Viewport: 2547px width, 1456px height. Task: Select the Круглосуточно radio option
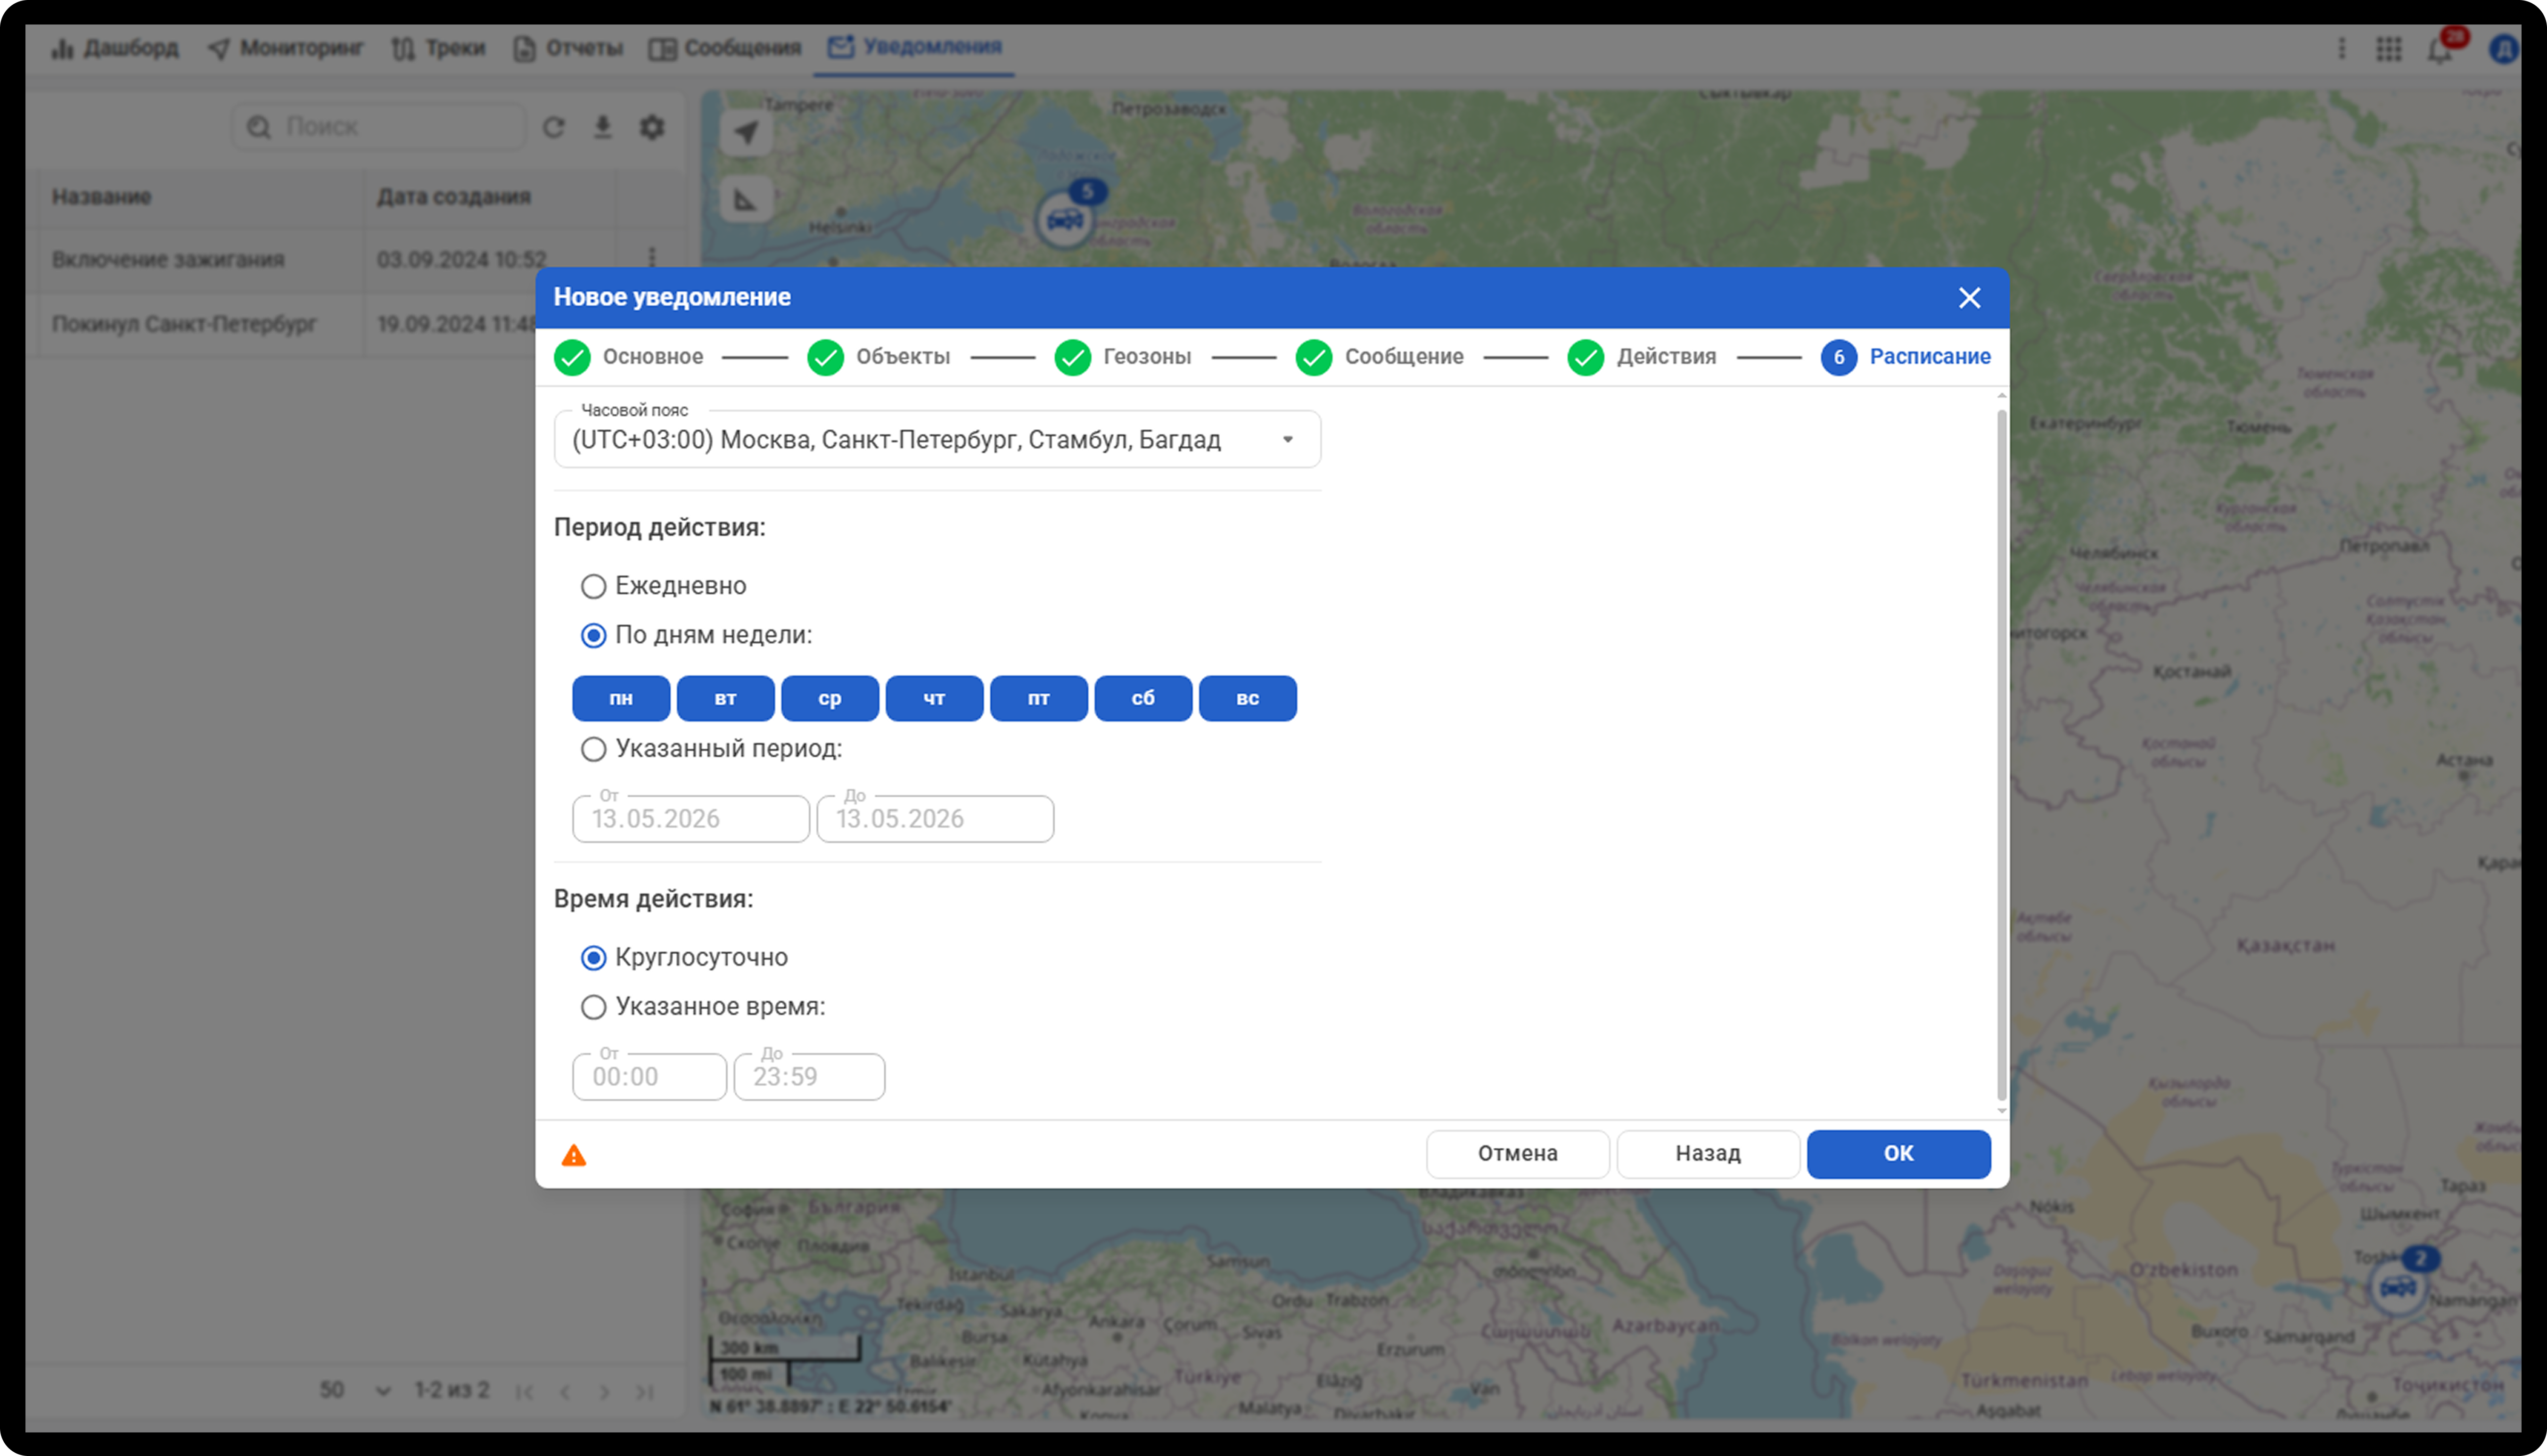(x=593, y=958)
